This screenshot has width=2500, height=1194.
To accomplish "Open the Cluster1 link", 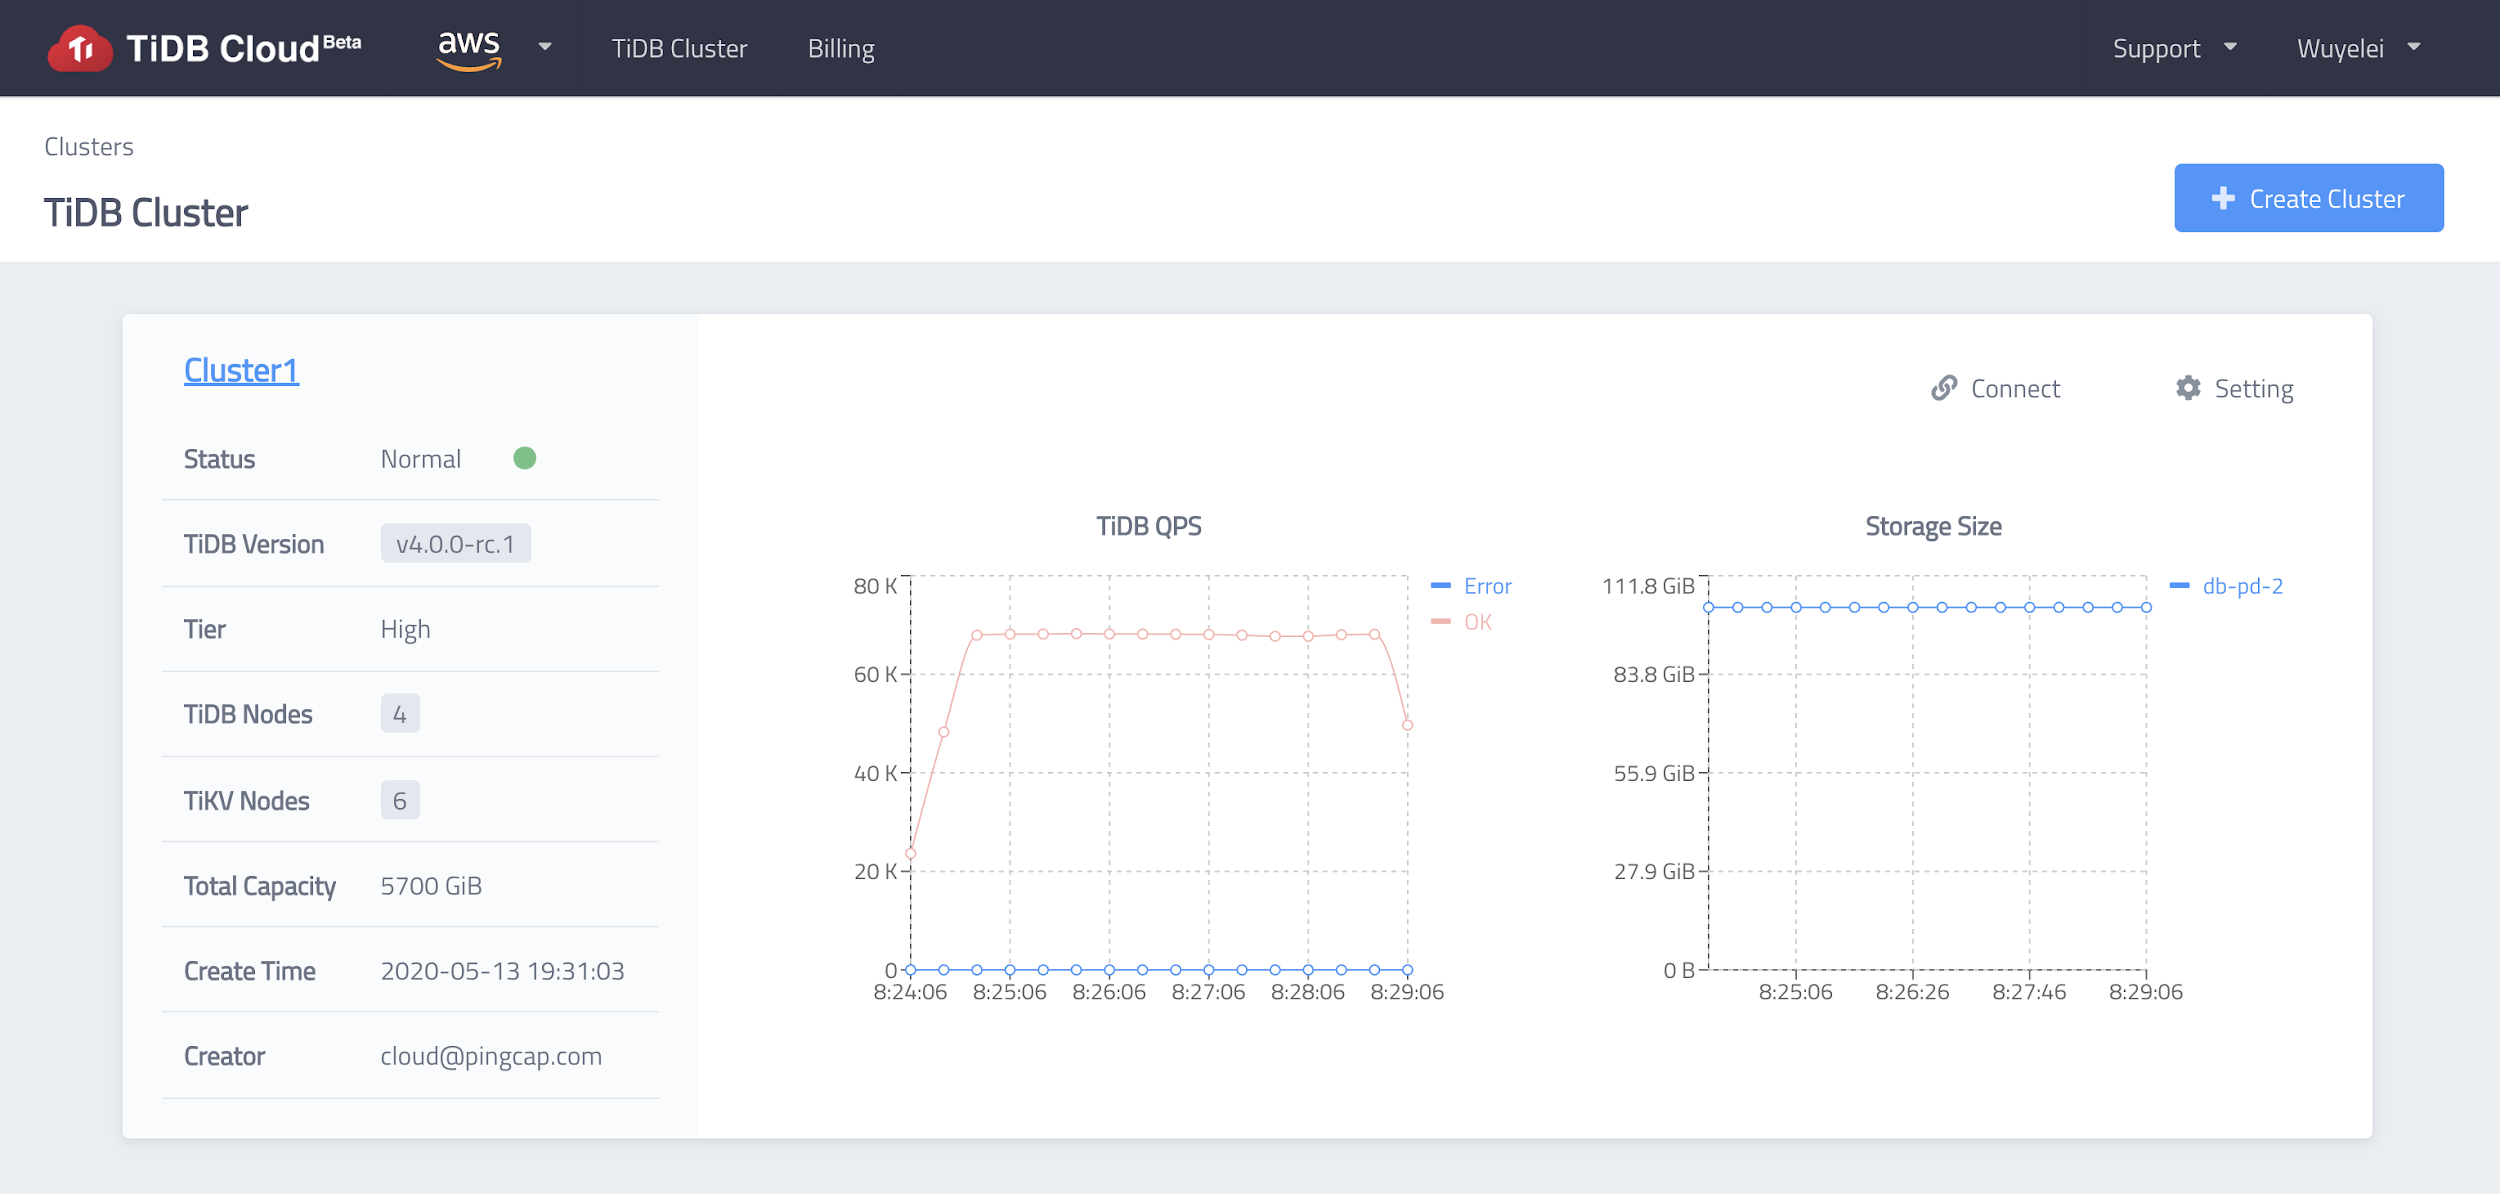I will tap(241, 370).
